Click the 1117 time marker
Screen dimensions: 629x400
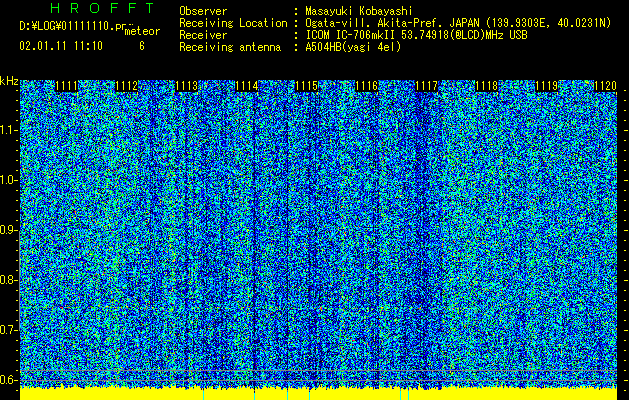[x=427, y=86]
